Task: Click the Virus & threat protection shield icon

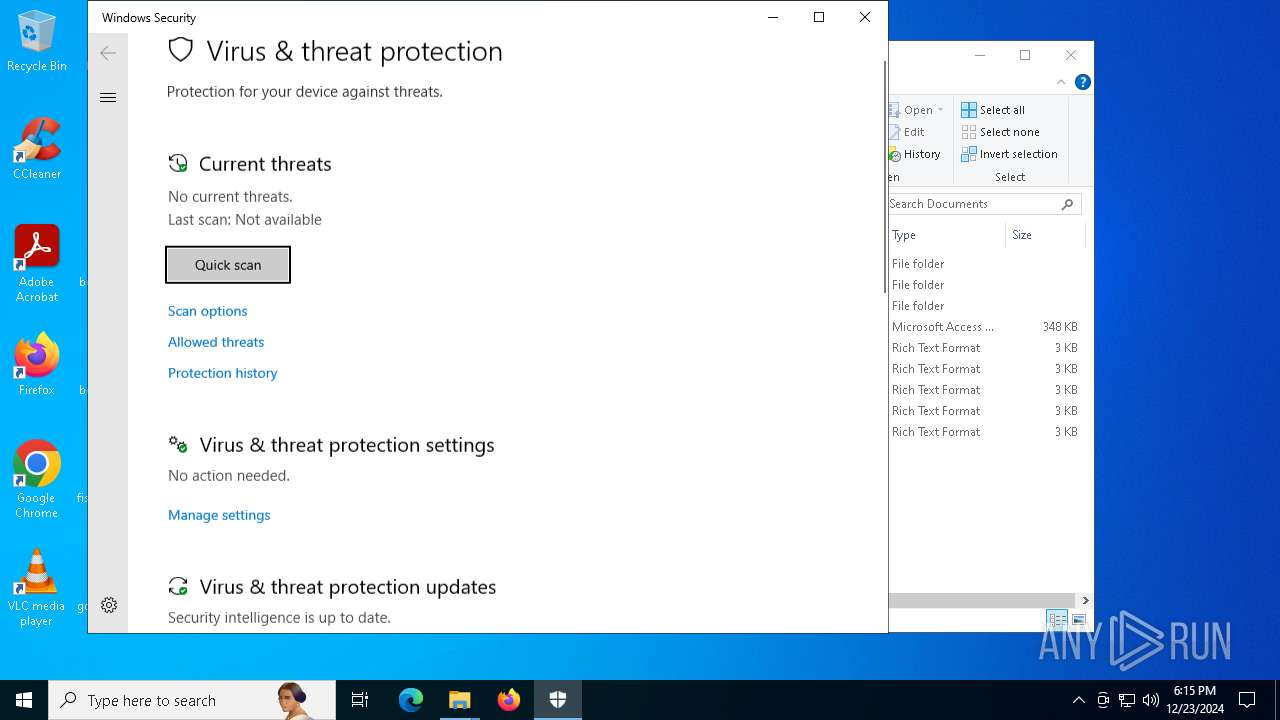Action: (x=180, y=50)
